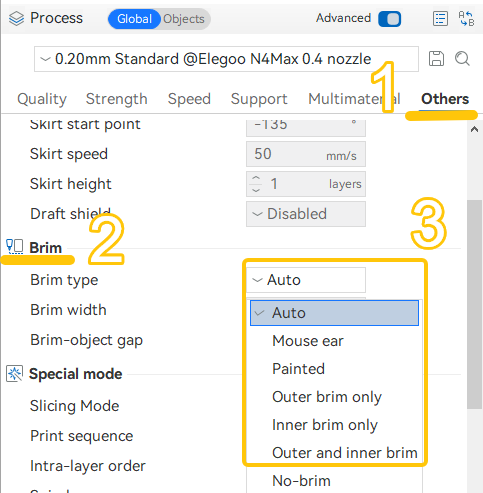Toggle the Advanced mode switch
Screen dimensions: 483x493
pos(389,19)
